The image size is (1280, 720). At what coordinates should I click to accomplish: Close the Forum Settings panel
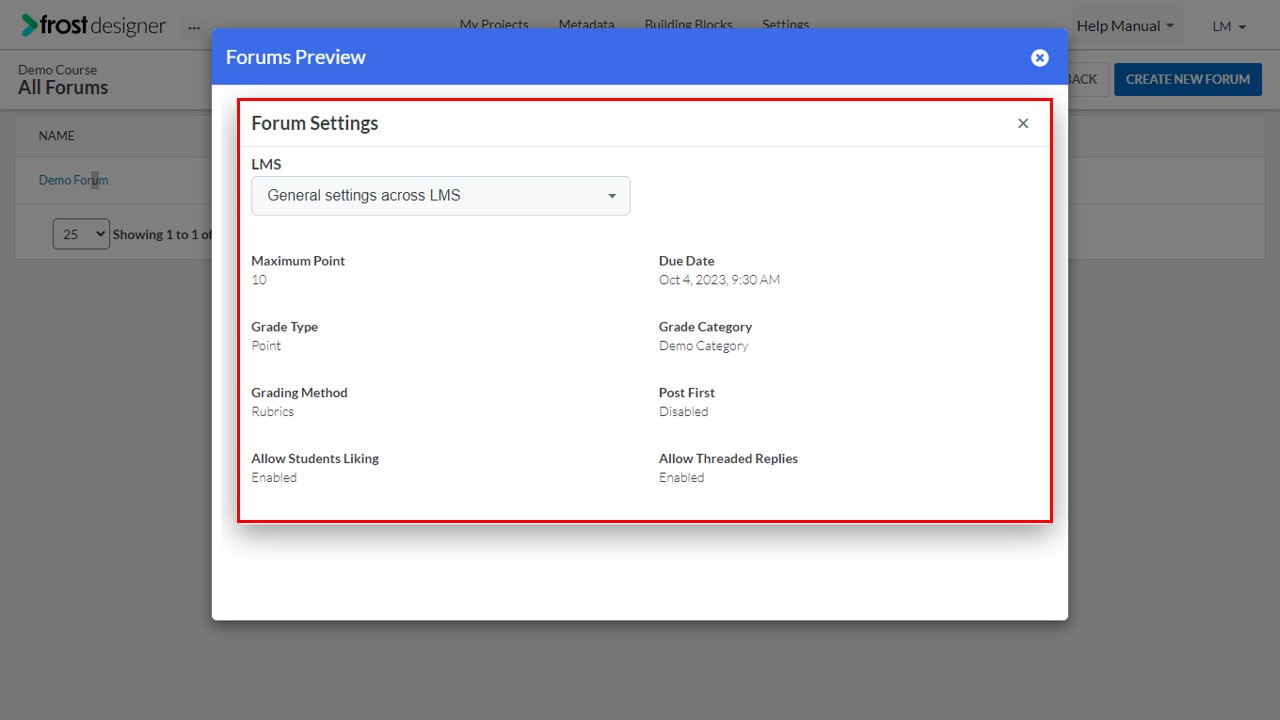[1023, 123]
